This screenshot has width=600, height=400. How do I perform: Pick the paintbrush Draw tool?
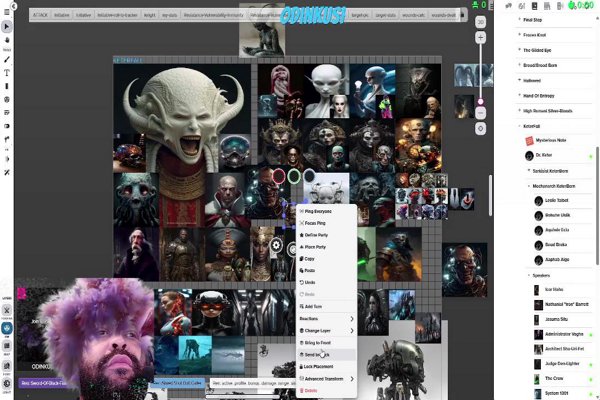pos(7,59)
